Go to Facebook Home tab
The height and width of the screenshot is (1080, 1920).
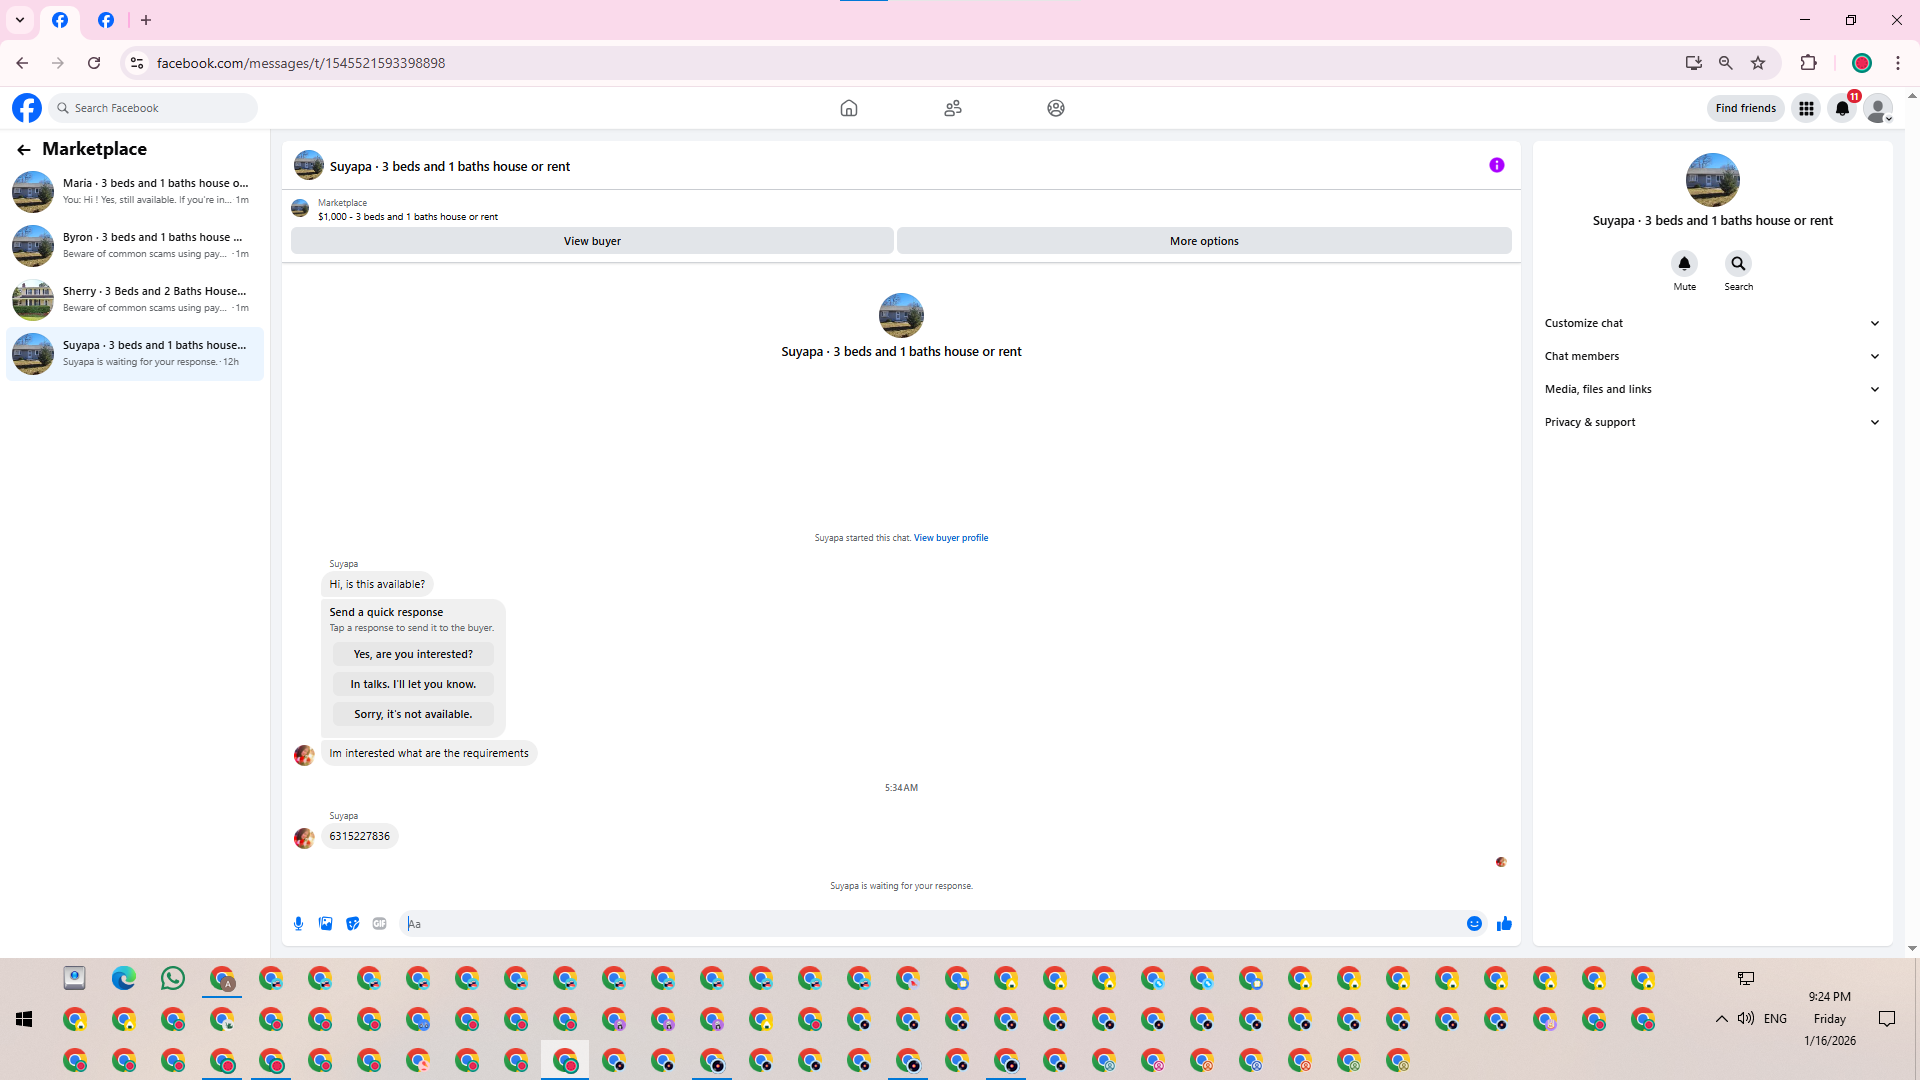[x=849, y=108]
